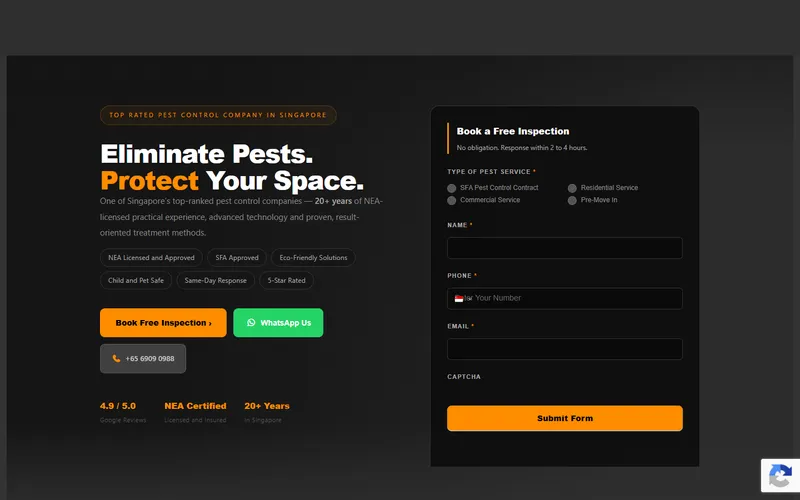Click Book Free Inspection button

(x=163, y=322)
